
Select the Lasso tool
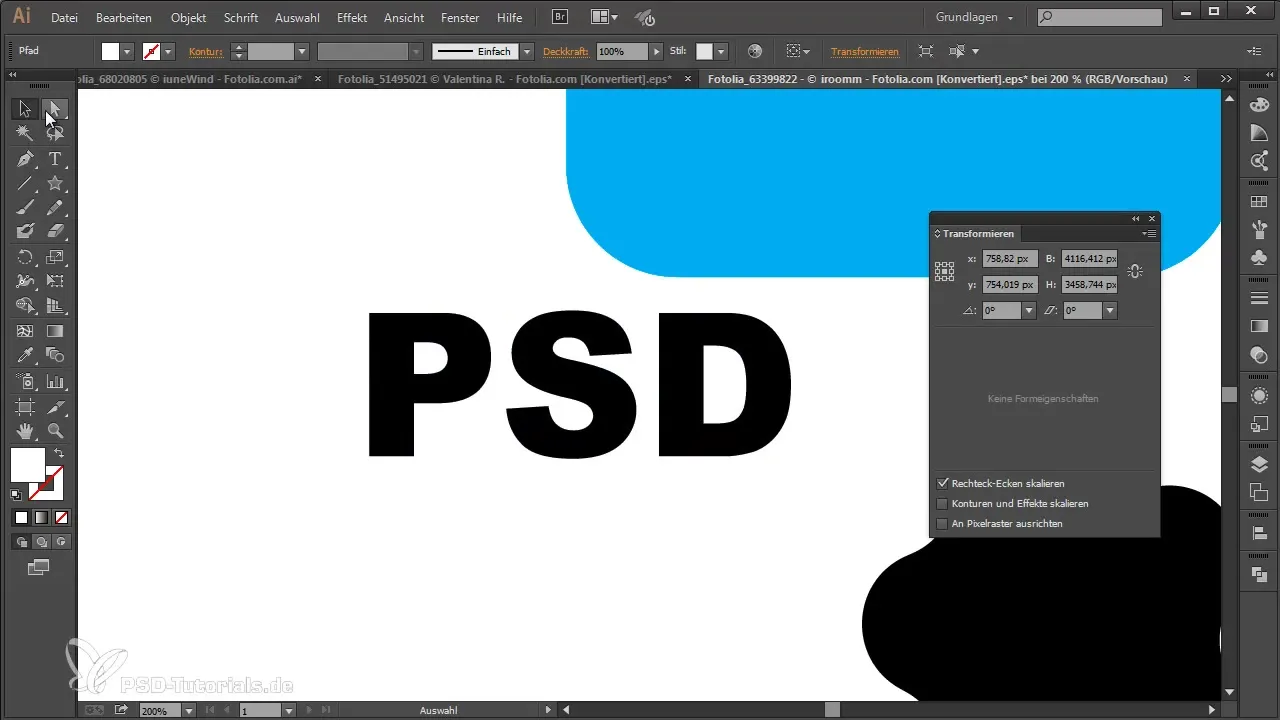pyautogui.click(x=56, y=132)
